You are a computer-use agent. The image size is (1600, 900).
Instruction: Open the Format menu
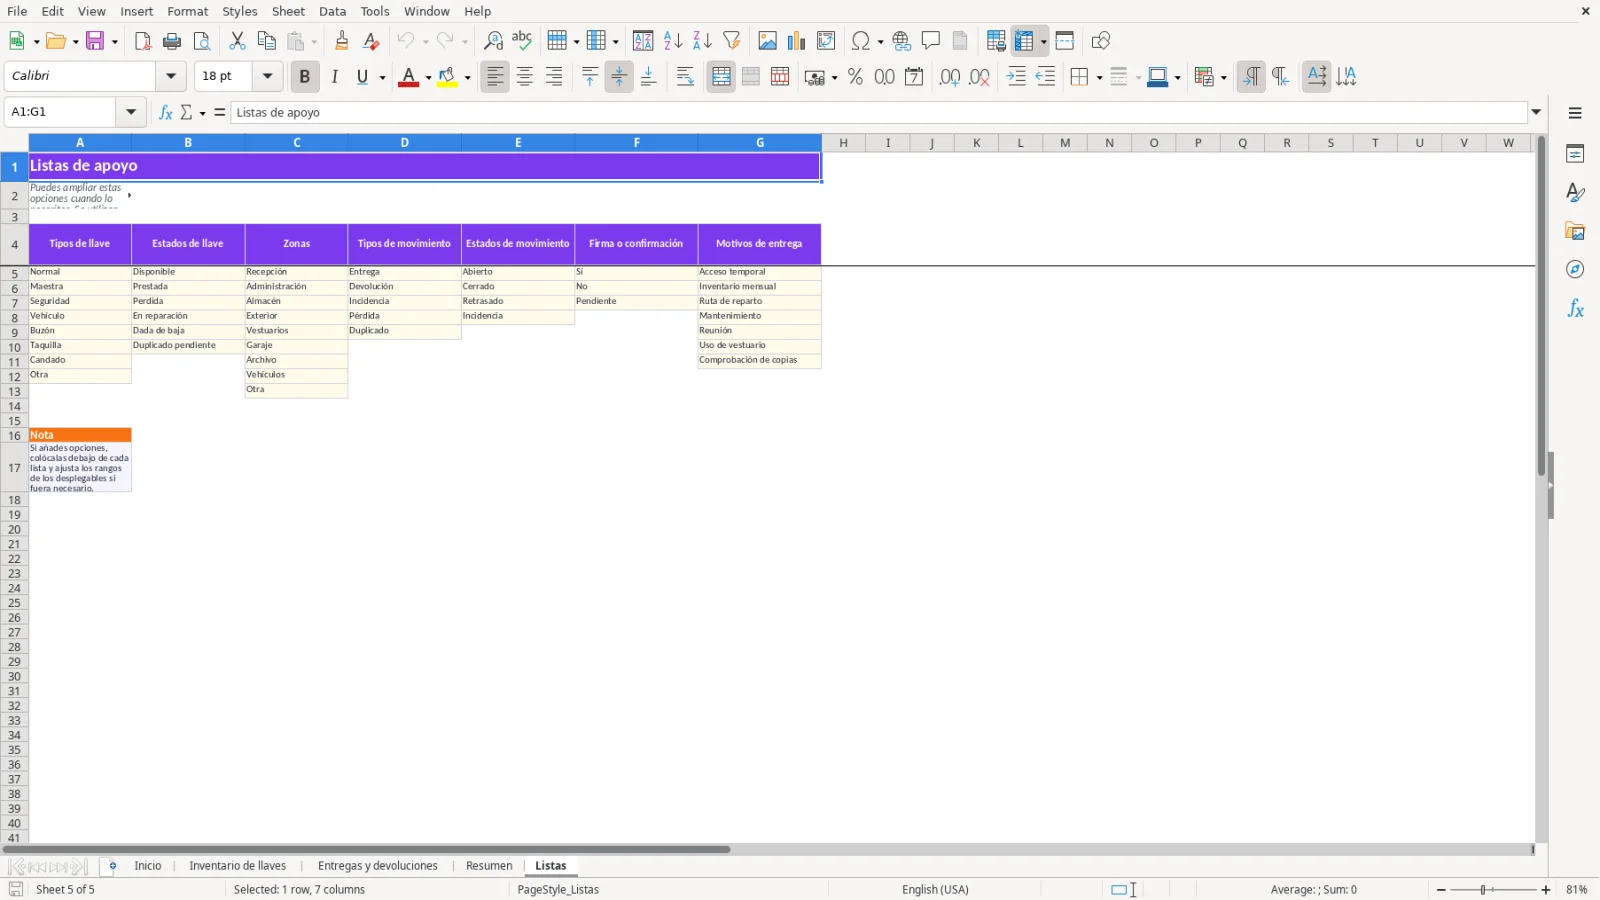pyautogui.click(x=188, y=11)
